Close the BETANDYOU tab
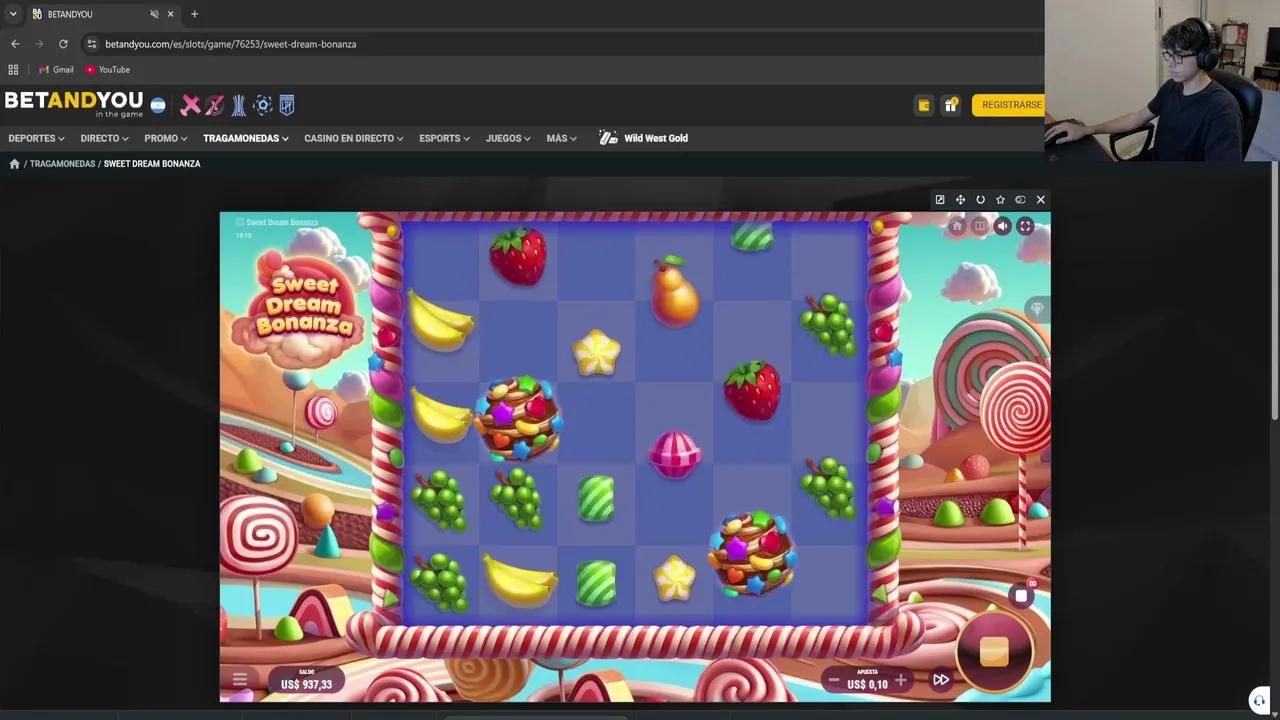The height and width of the screenshot is (720, 1280). (171, 14)
